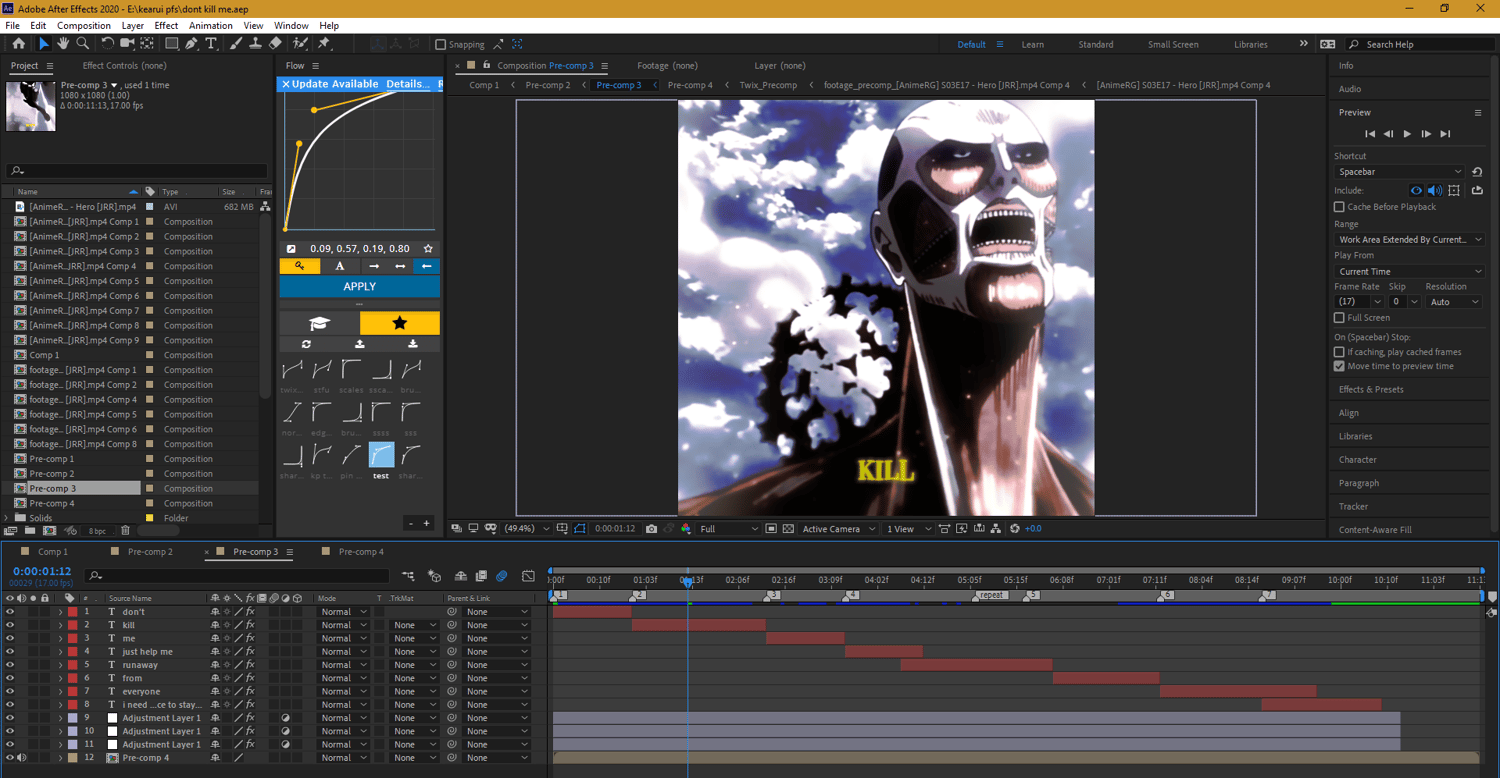Viewport: 1500px width, 778px height.
Task: Delete selected project item trash icon
Action: point(125,531)
